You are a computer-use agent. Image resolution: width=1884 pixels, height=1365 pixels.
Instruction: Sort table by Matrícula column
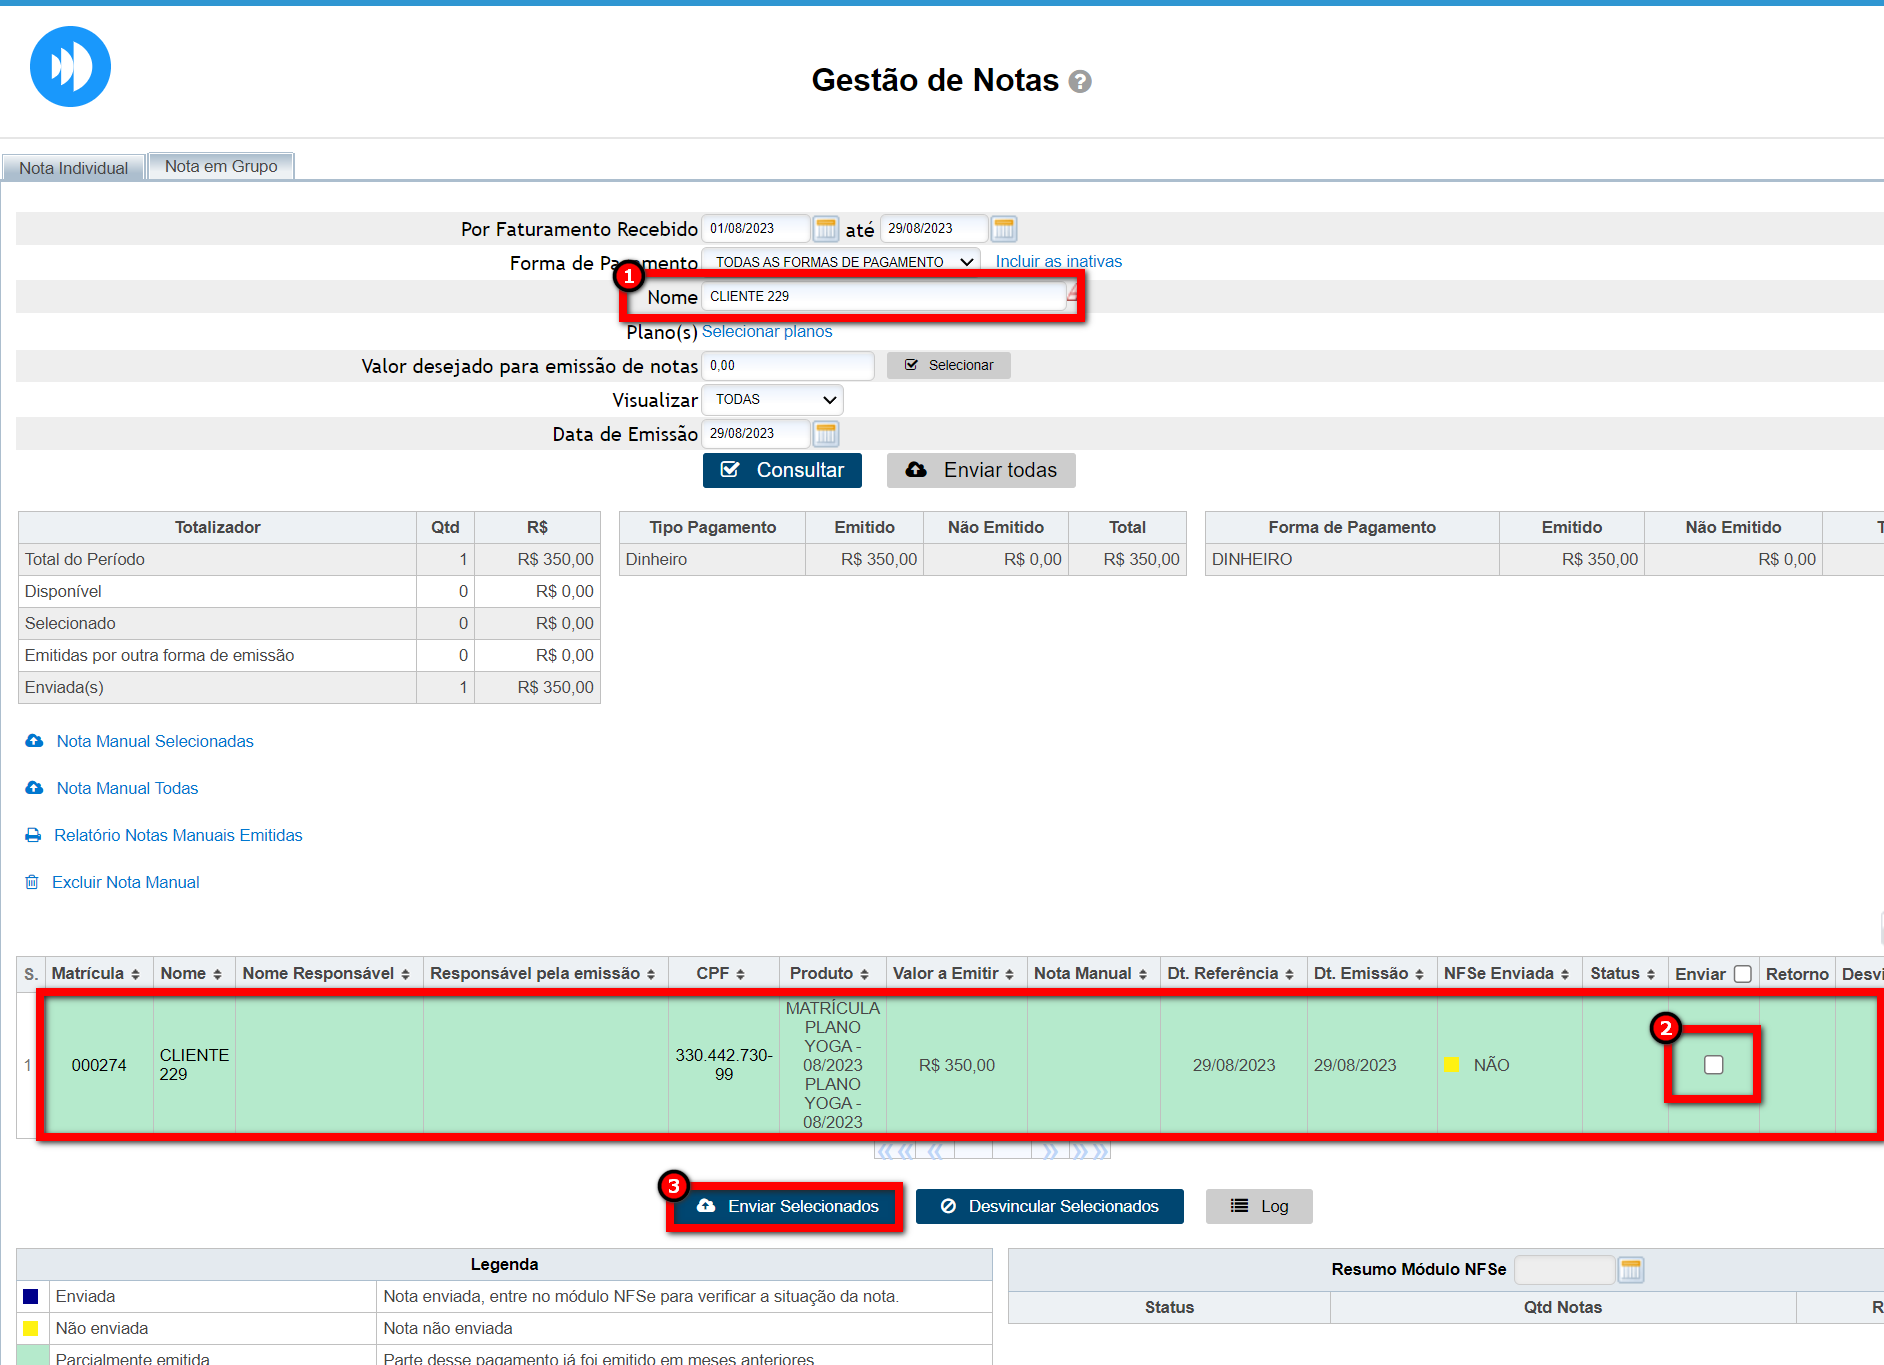click(96, 974)
